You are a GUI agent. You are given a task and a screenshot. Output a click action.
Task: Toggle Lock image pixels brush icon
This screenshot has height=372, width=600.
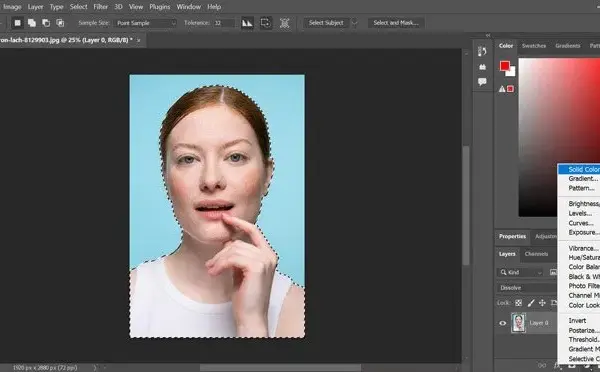[531, 303]
